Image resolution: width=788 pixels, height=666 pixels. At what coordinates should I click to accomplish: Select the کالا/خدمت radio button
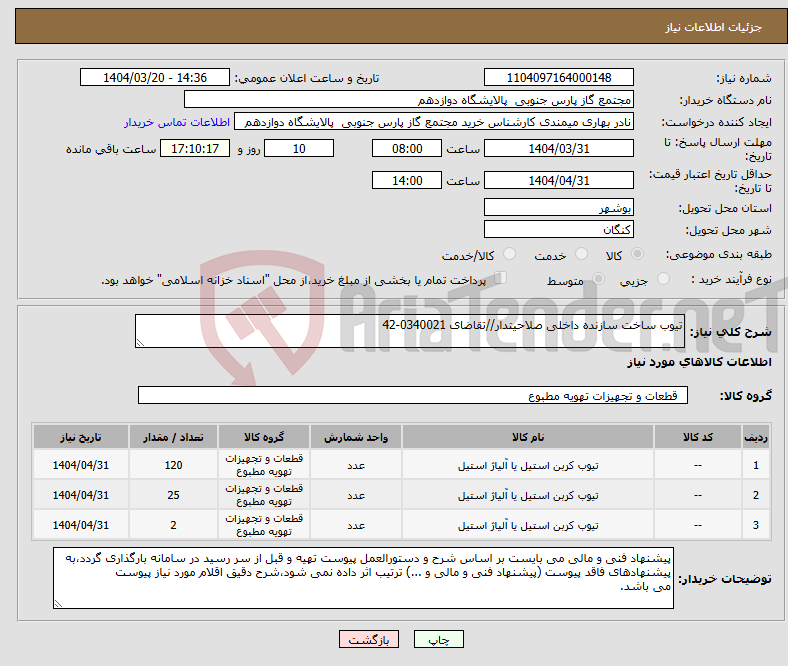[x=510, y=254]
